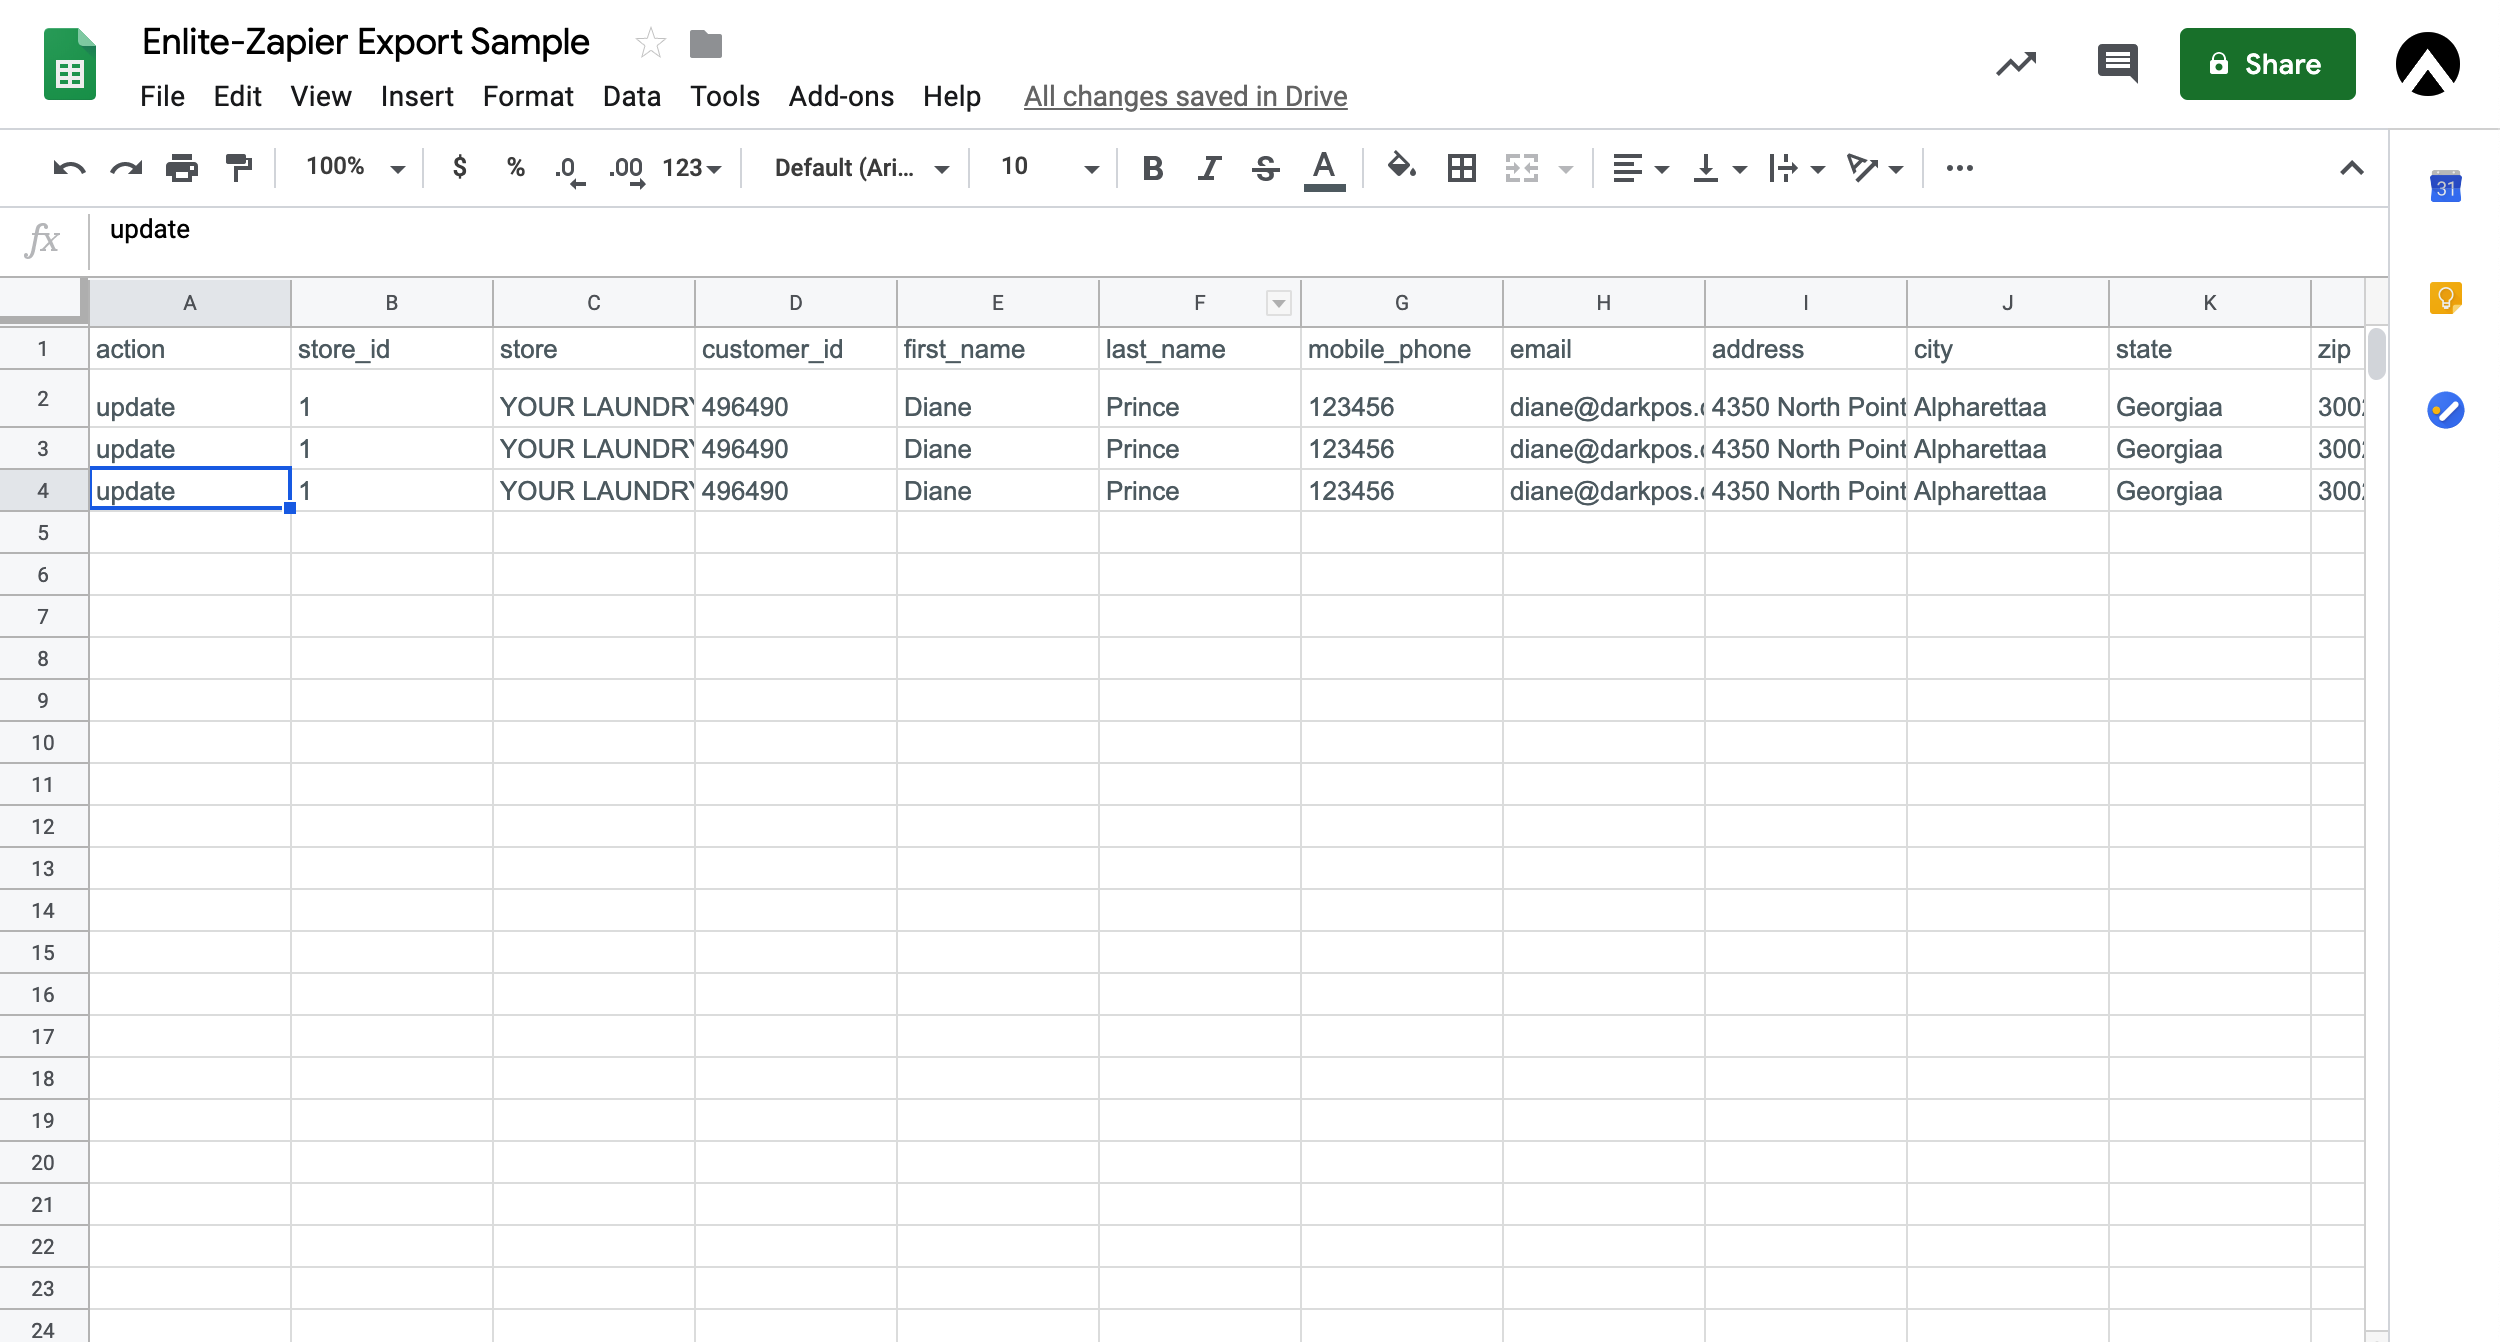Click the Undo arrow icon
This screenshot has width=2500, height=1342.
68,168
